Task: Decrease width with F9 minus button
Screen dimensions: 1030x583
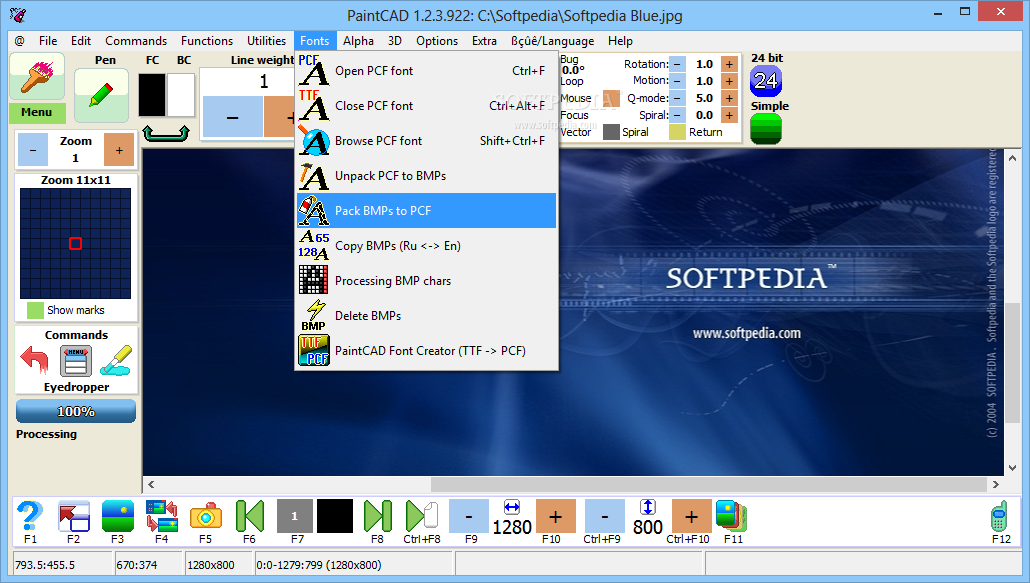Action: click(x=469, y=516)
